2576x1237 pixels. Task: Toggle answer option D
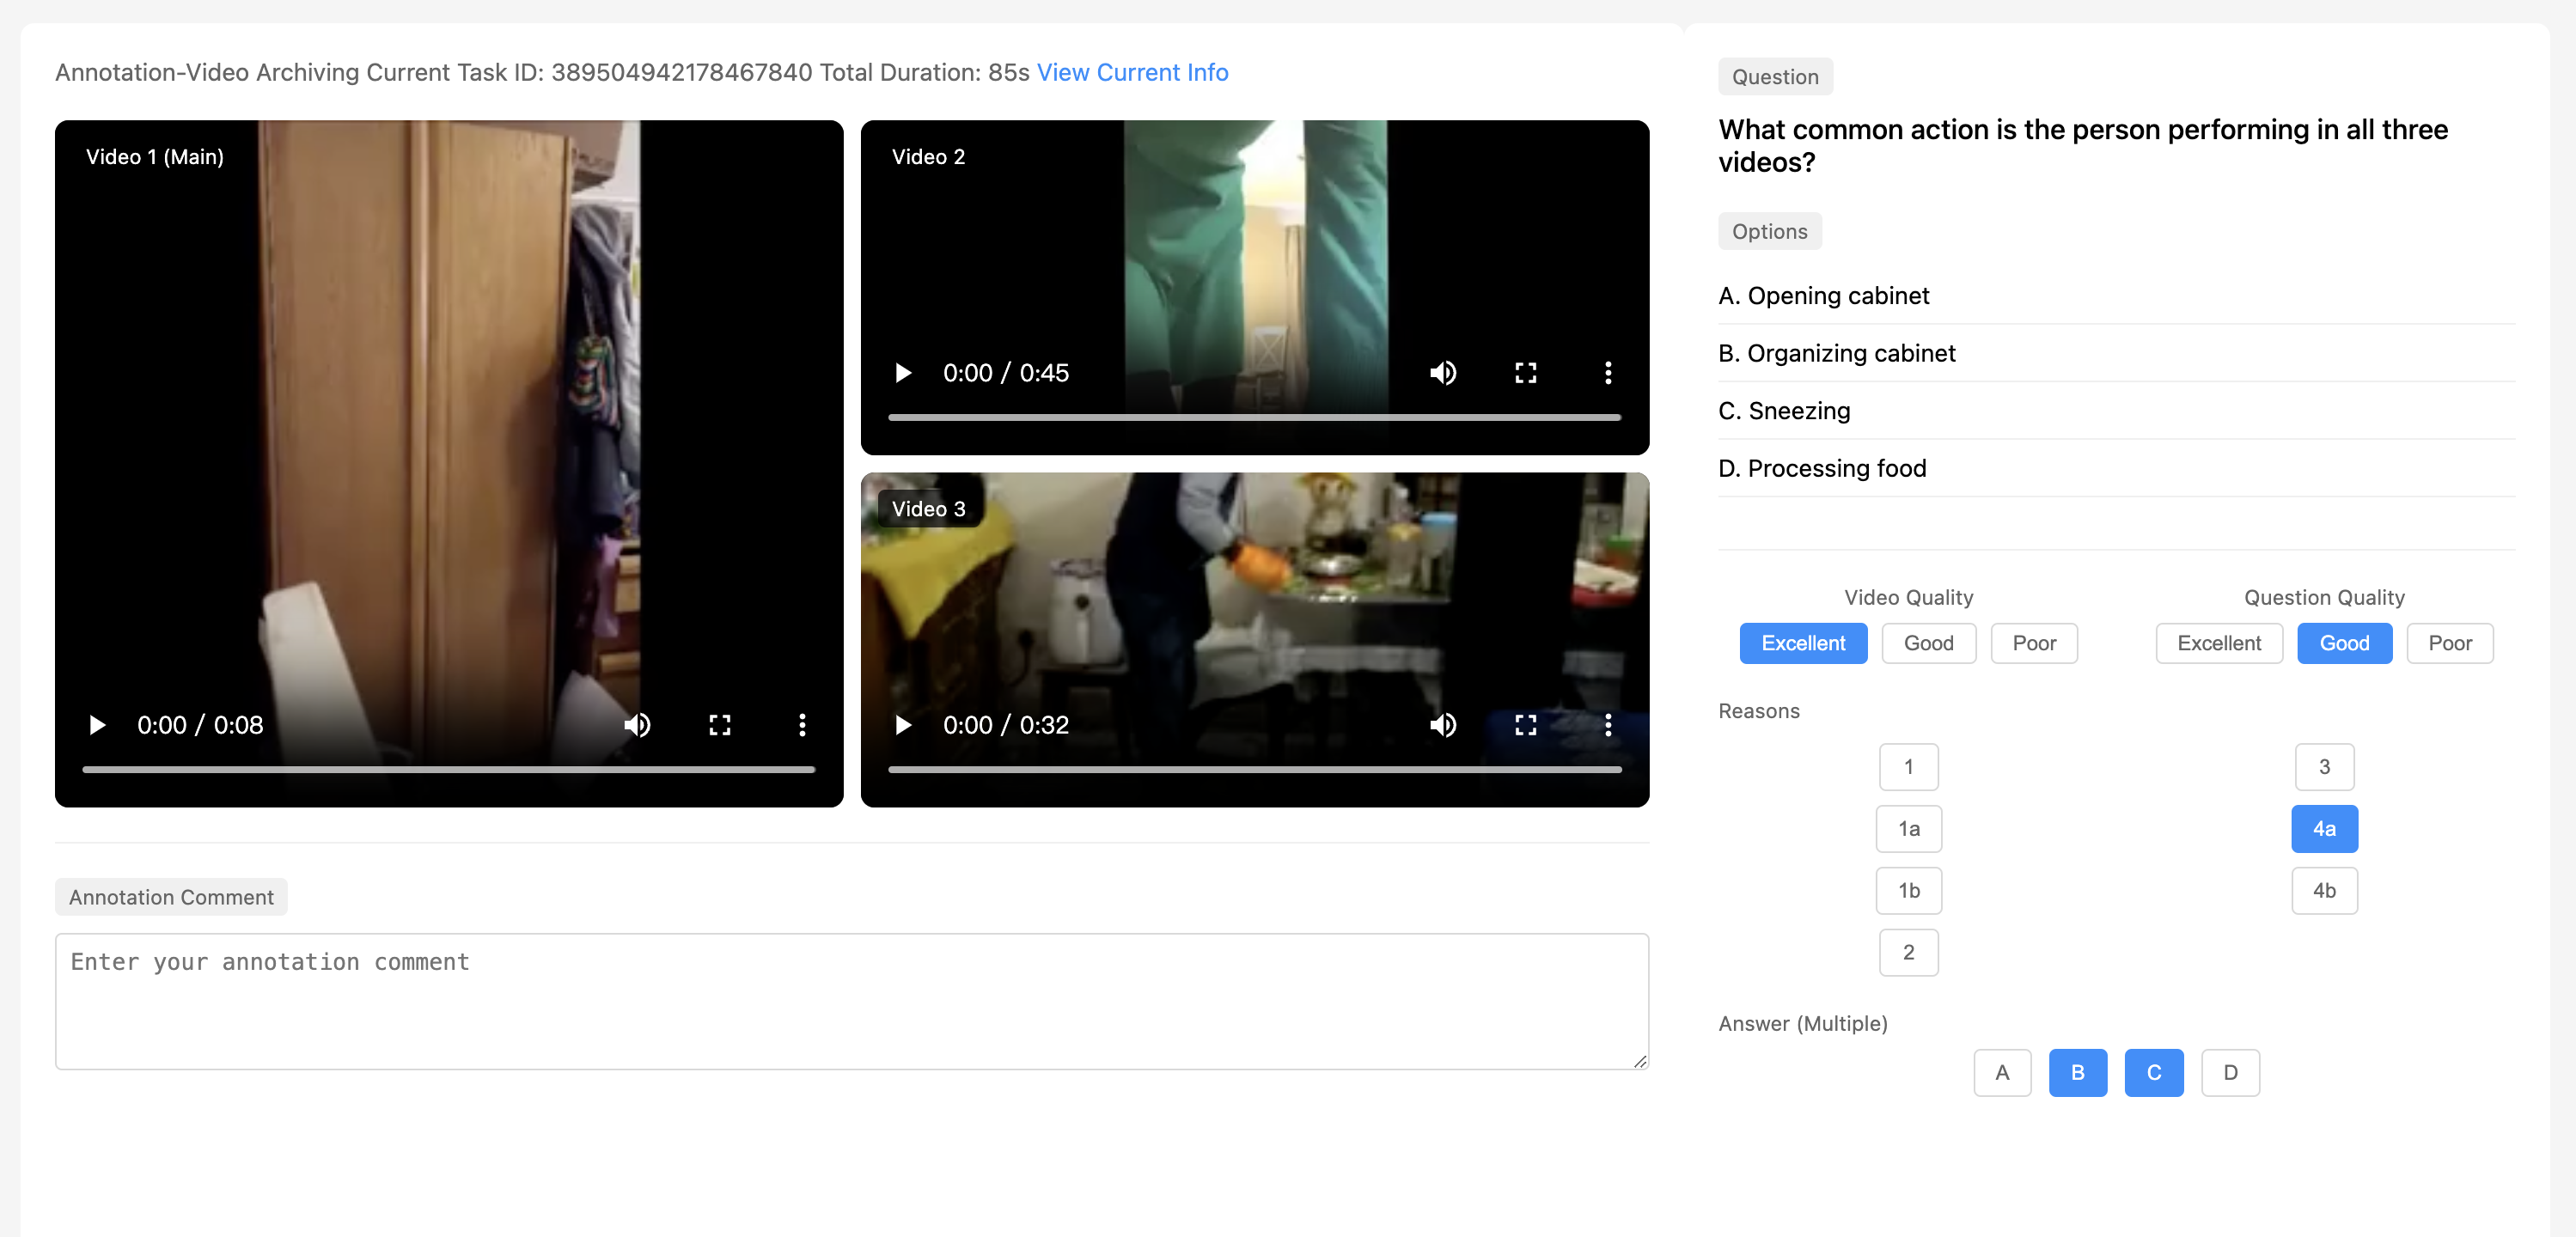point(2229,1072)
